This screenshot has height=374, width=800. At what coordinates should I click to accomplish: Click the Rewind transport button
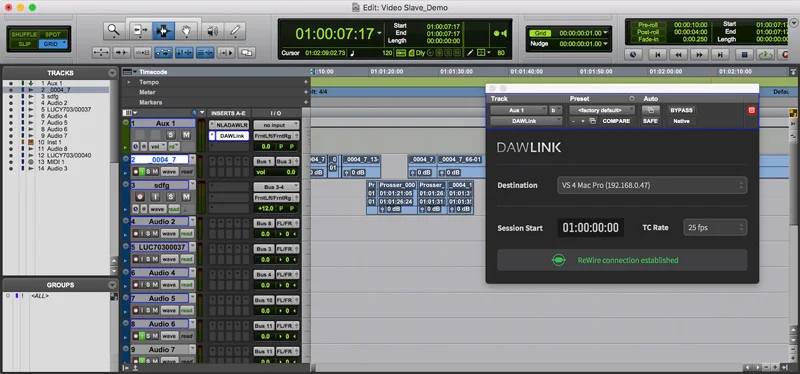(x=679, y=54)
